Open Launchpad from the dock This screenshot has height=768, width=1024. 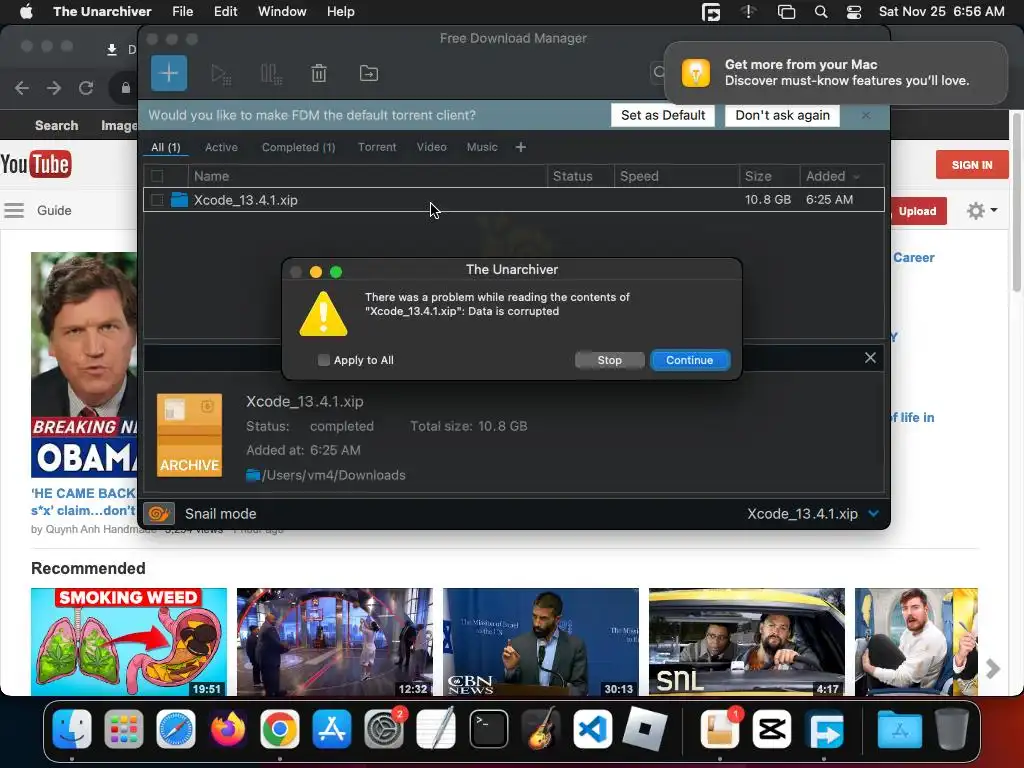123,729
